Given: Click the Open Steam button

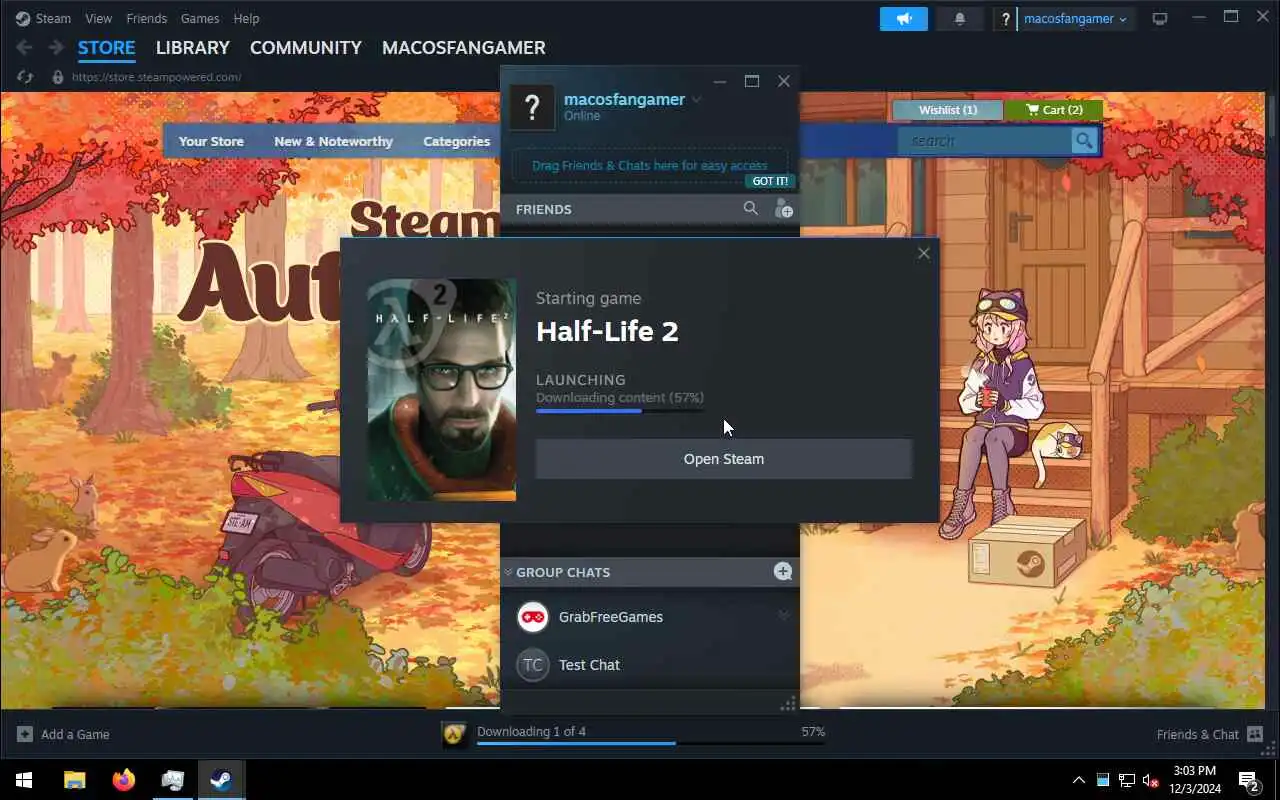Looking at the screenshot, I should point(724,459).
